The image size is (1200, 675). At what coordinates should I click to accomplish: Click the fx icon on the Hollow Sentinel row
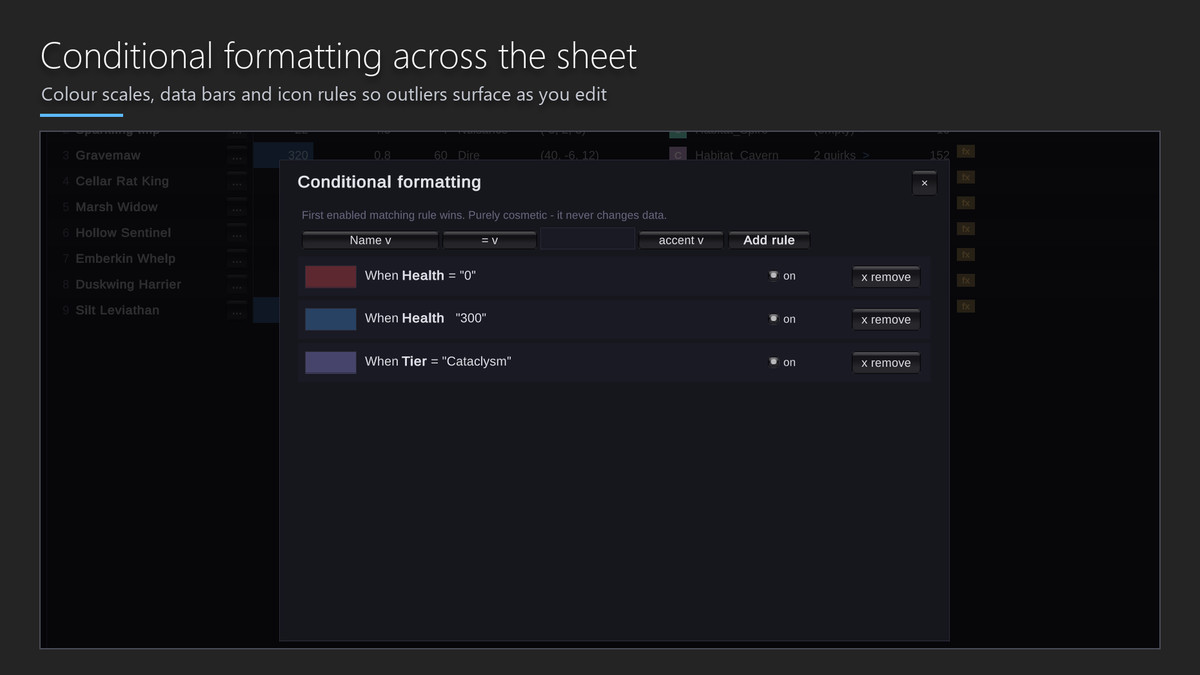coord(966,229)
